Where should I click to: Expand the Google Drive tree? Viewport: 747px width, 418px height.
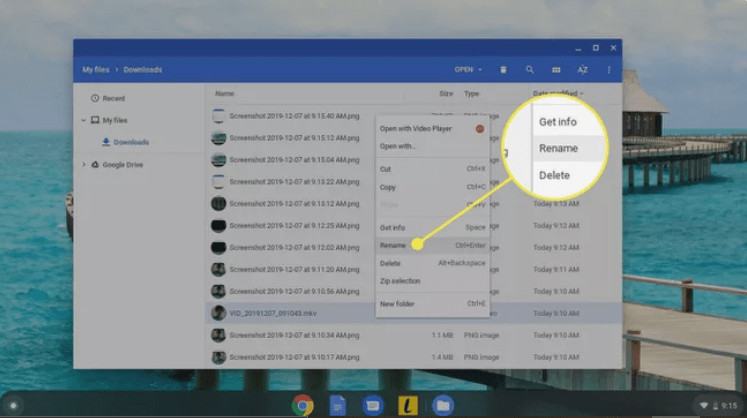pos(83,164)
